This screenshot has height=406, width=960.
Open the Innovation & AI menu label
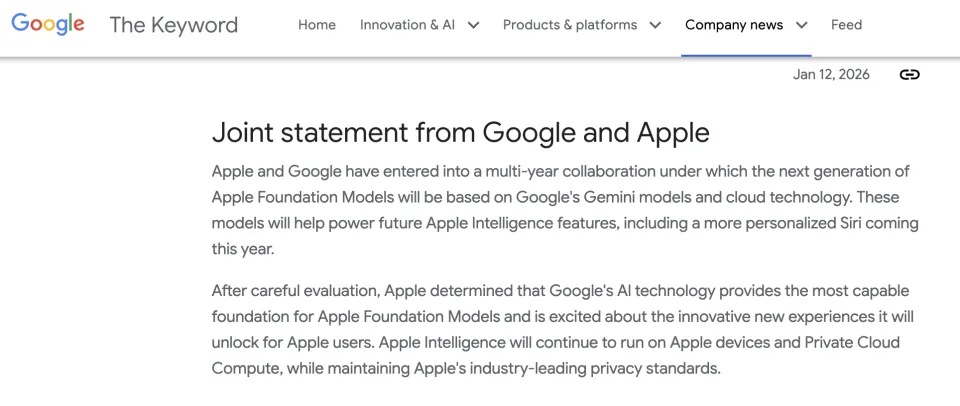pyautogui.click(x=407, y=25)
